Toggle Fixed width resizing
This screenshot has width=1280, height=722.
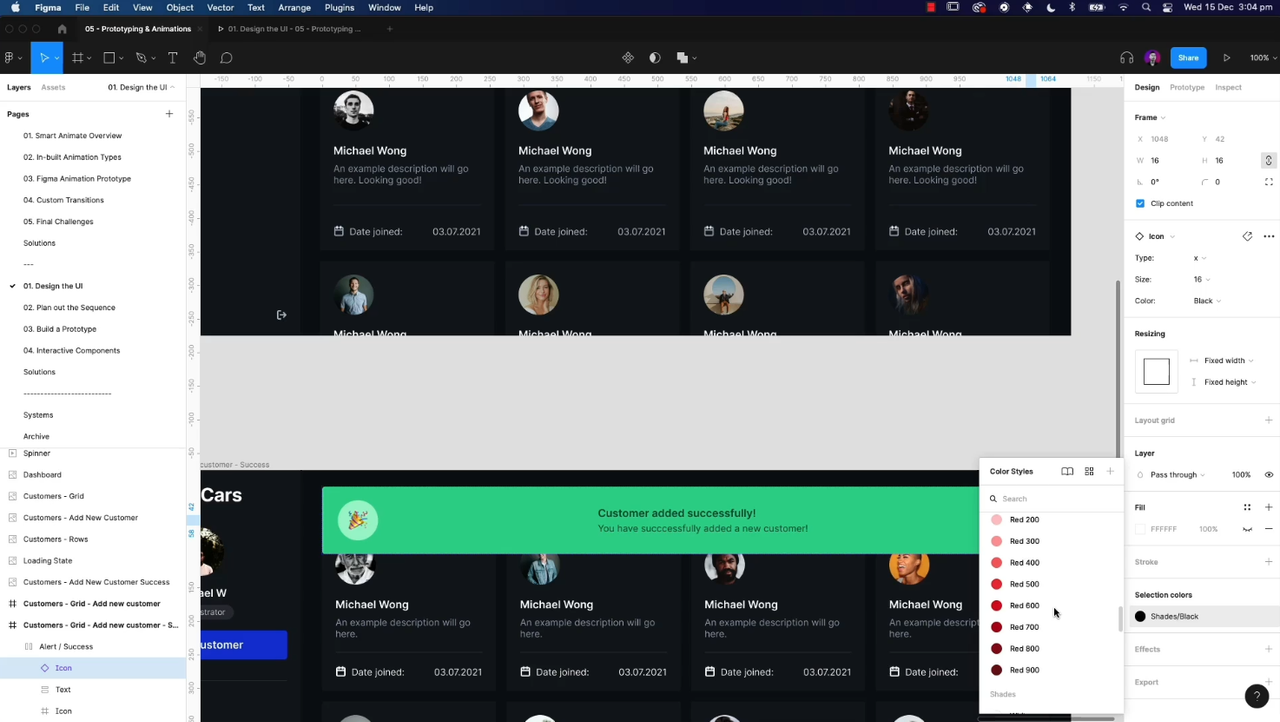[1225, 360]
